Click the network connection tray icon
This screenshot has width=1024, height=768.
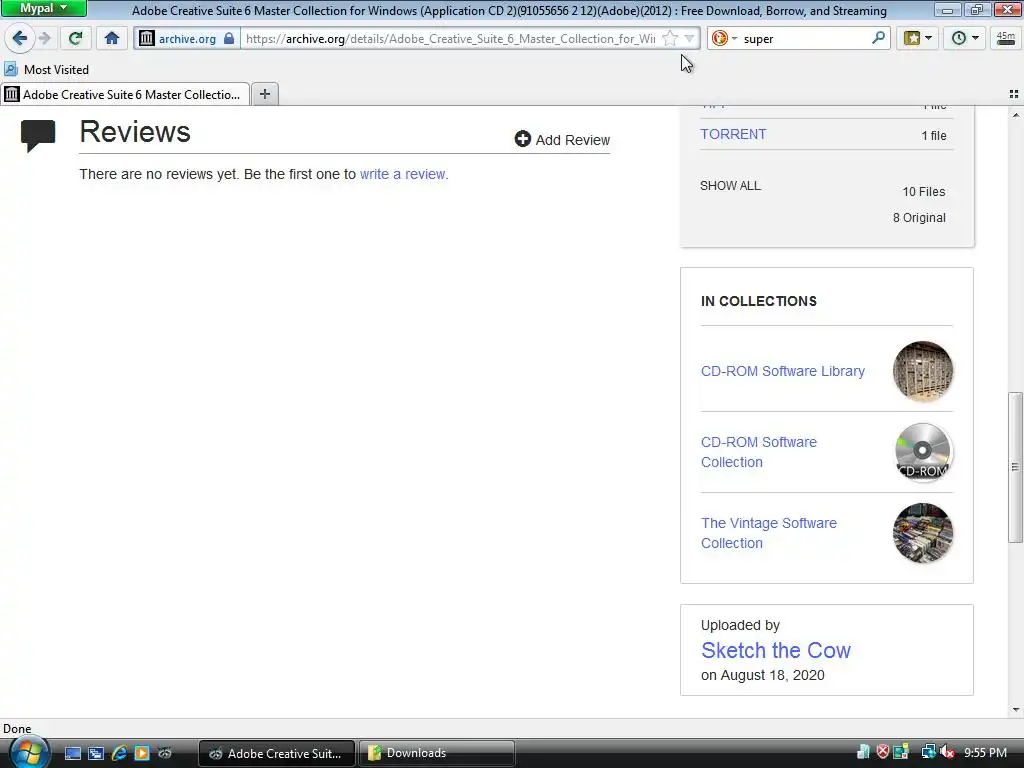pyautogui.click(x=928, y=752)
